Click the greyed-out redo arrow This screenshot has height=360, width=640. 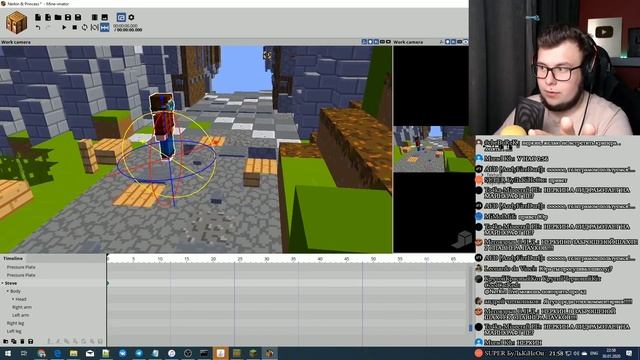coord(48,27)
